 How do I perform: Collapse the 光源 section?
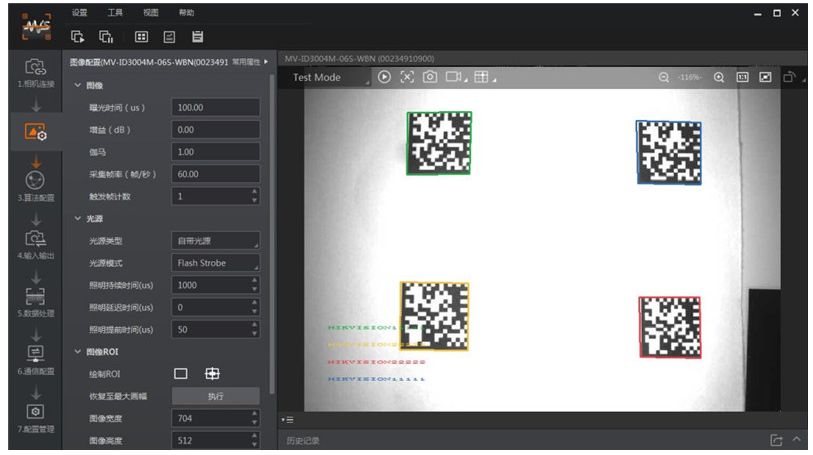coord(79,218)
